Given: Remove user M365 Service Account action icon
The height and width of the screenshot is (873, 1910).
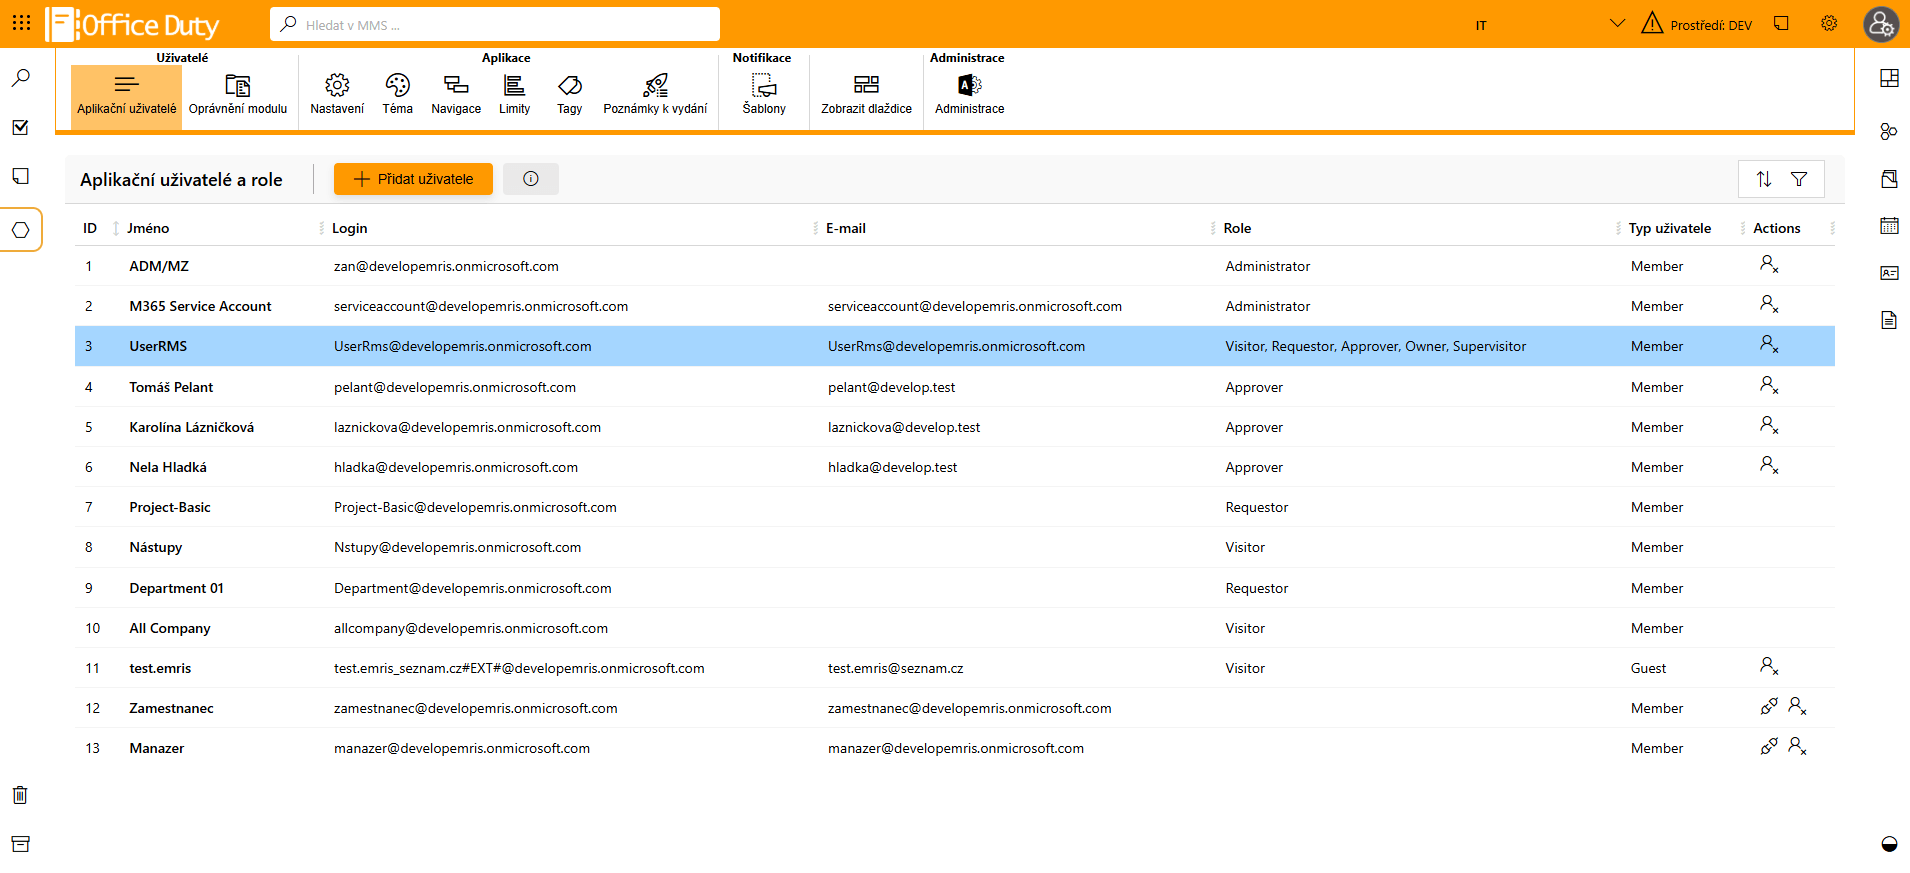Looking at the screenshot, I should 1769,304.
